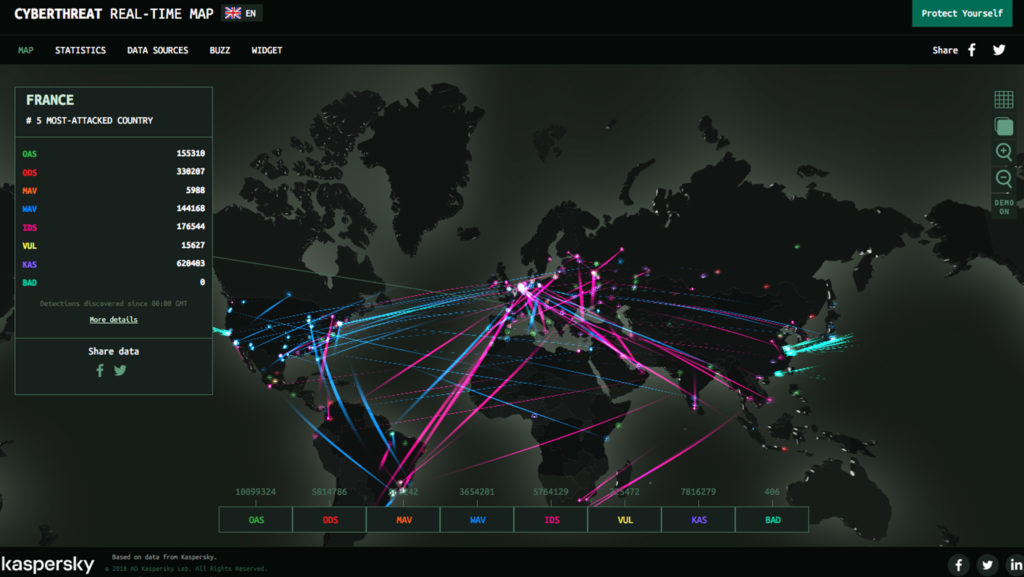Zoom out of the threat map
The width and height of the screenshot is (1024, 577).
[1004, 178]
